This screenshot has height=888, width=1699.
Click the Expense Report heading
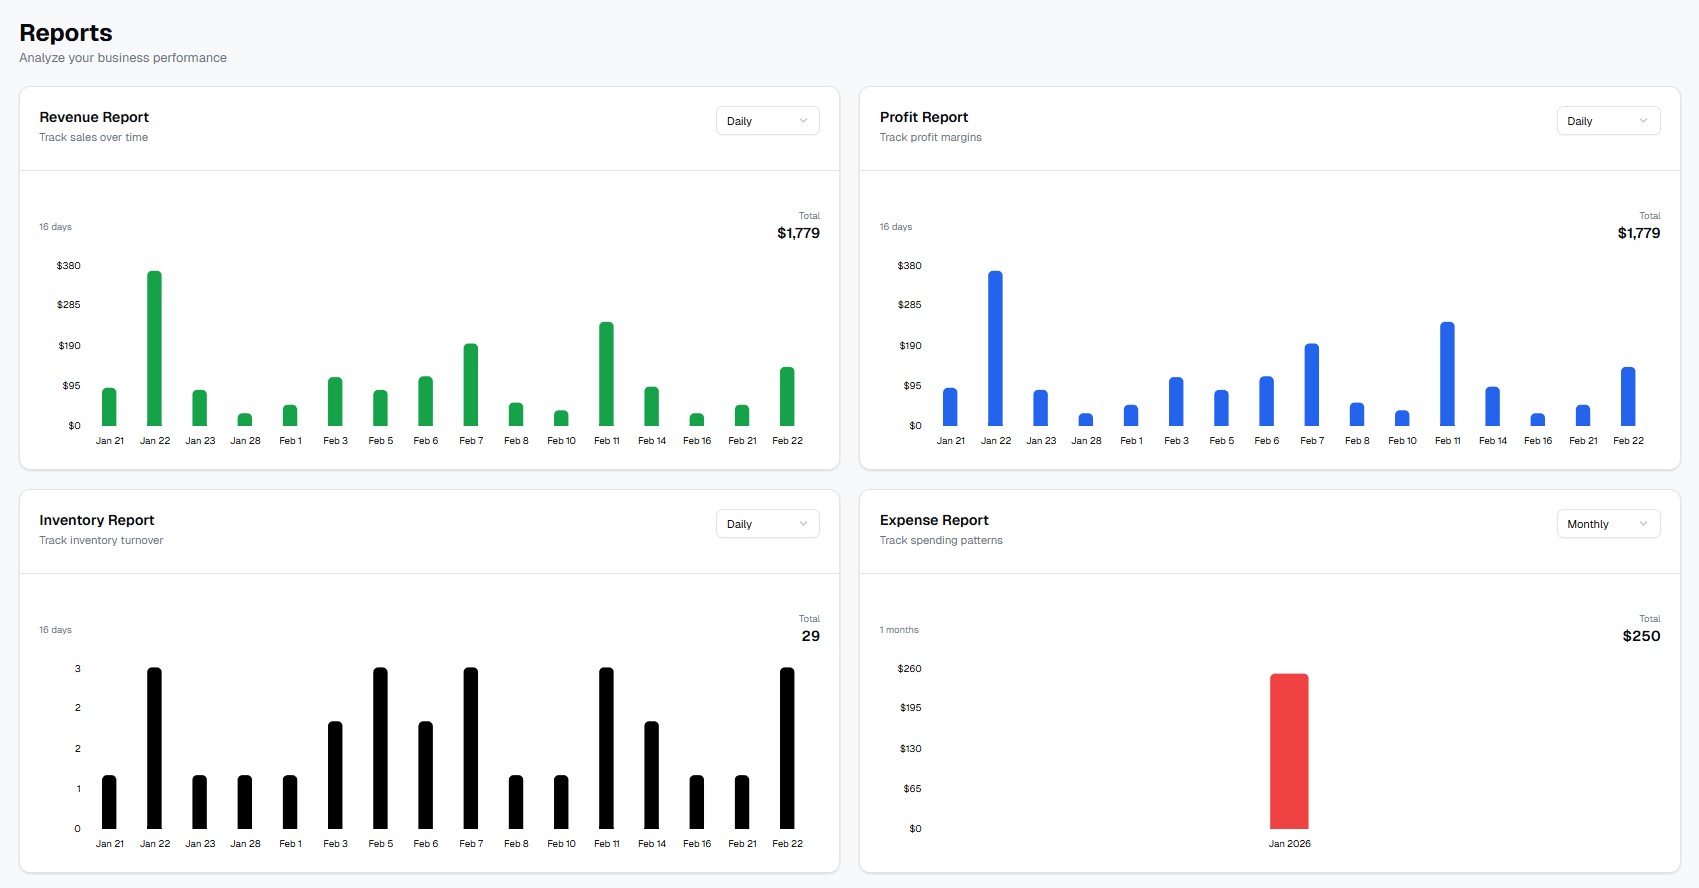(934, 520)
